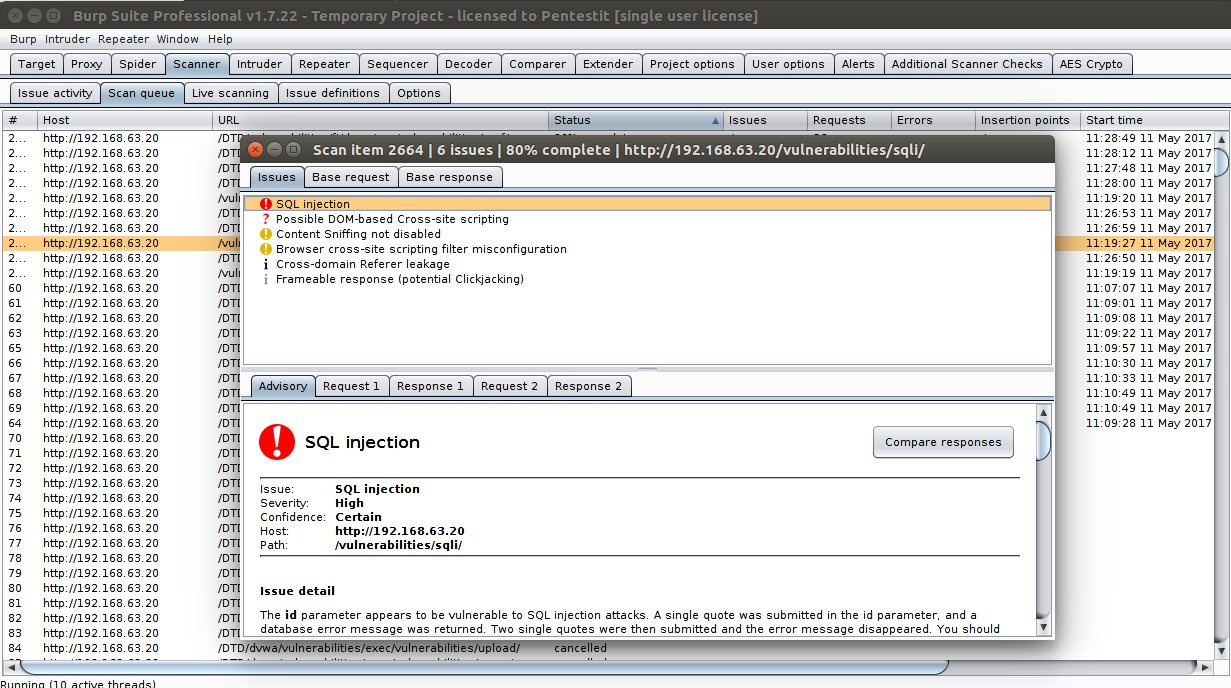Click the Status column sort arrow
The image size is (1231, 688).
[716, 120]
